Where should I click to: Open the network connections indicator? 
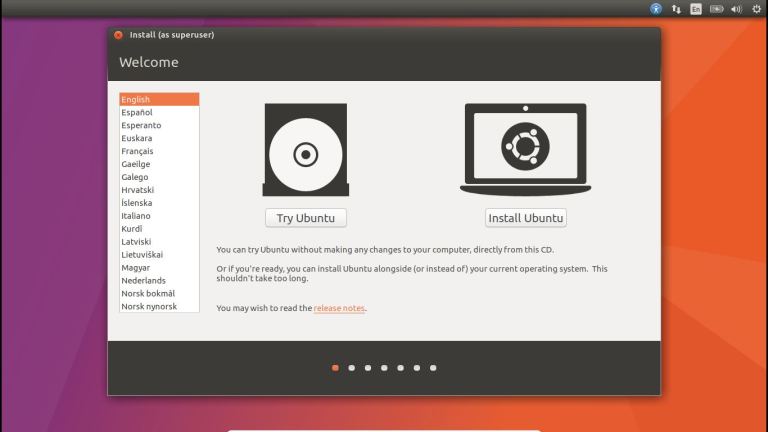click(x=676, y=9)
